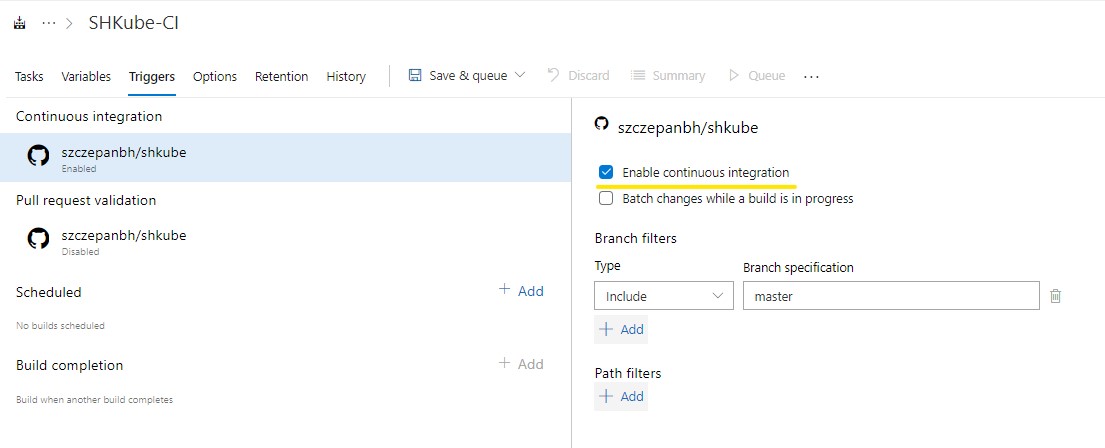This screenshot has width=1105, height=448.
Task: Open the History tab
Action: 346,76
